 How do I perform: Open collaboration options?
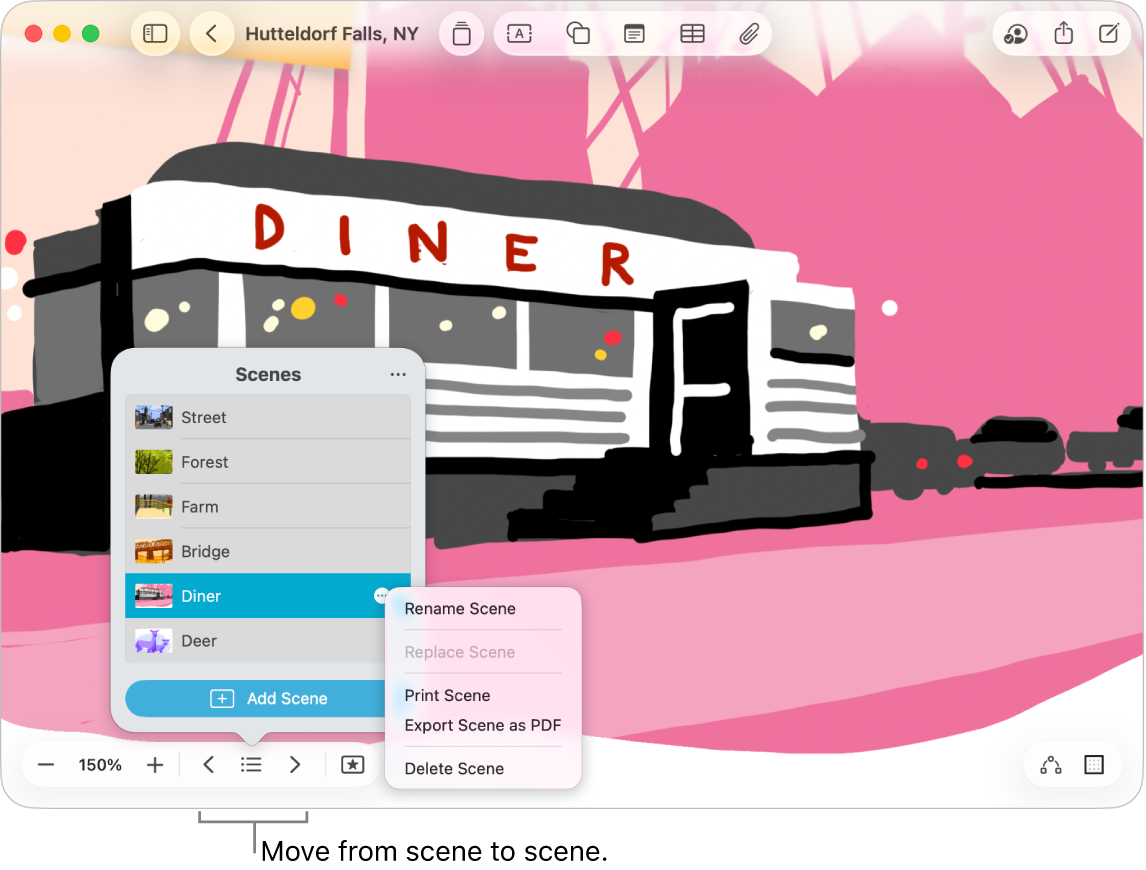pos(1015,33)
